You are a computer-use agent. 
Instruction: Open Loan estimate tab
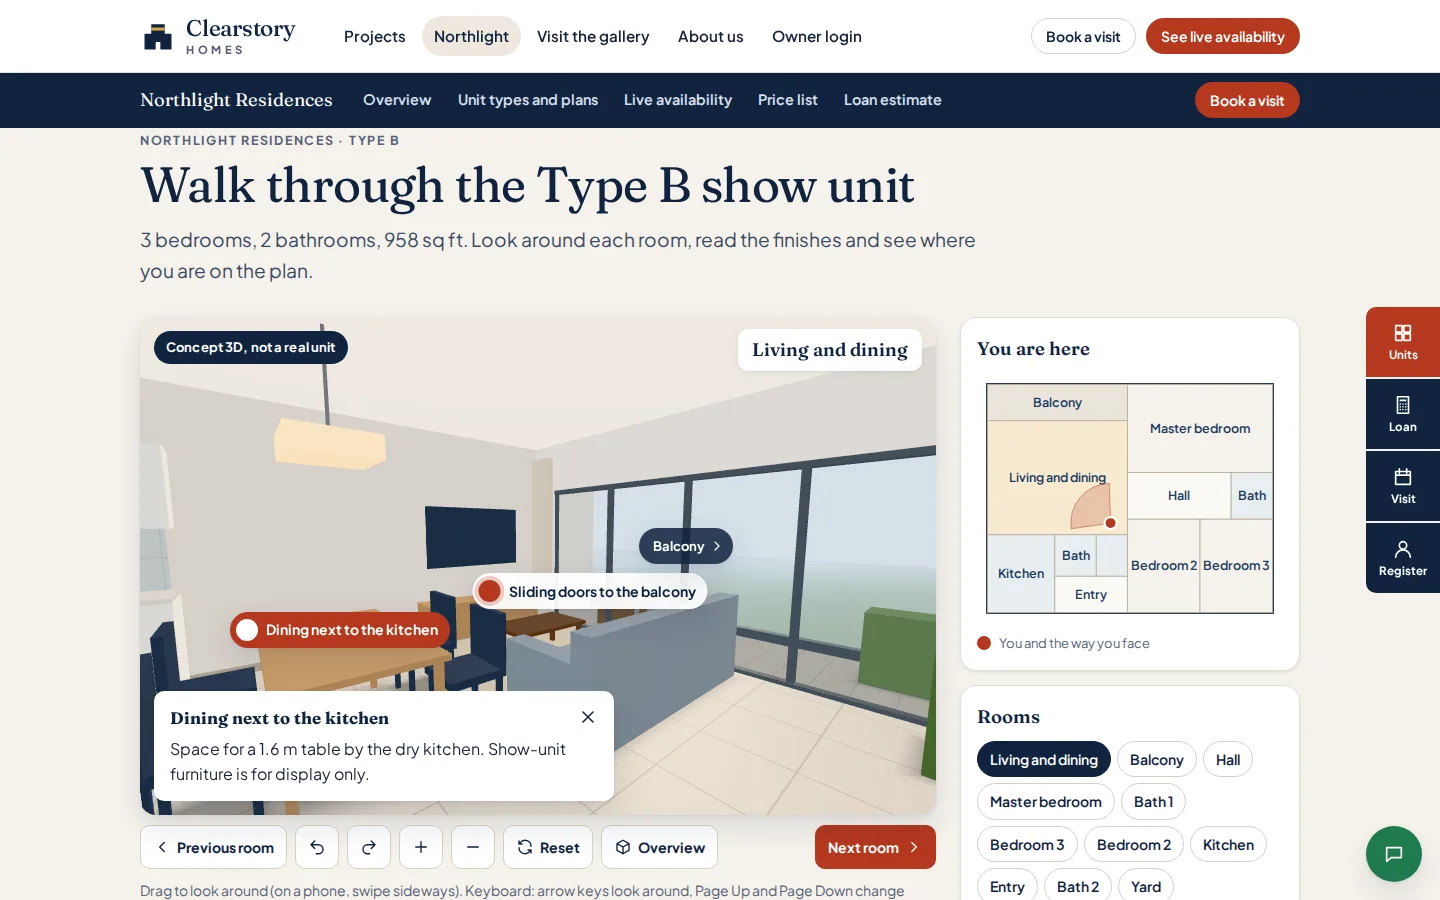893,100
